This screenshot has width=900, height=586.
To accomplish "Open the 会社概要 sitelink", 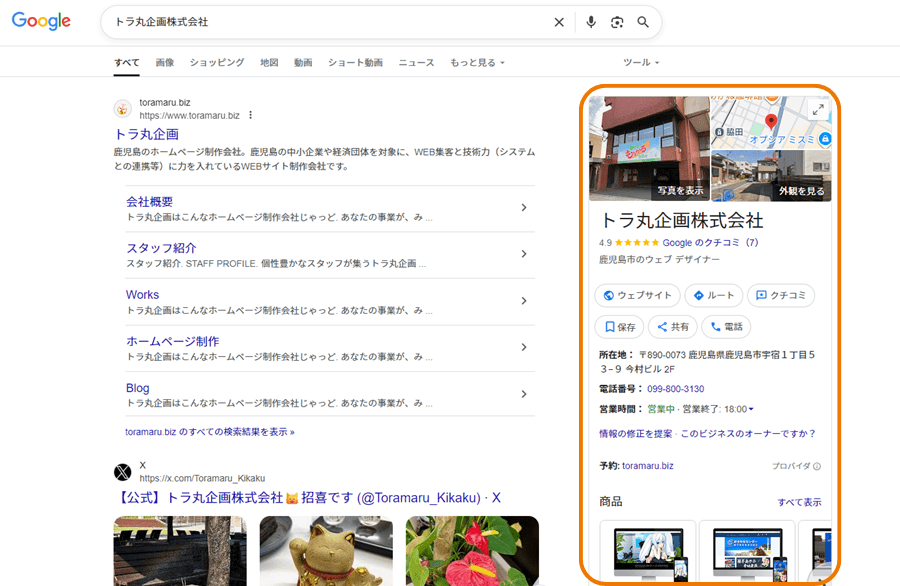I will 149,201.
